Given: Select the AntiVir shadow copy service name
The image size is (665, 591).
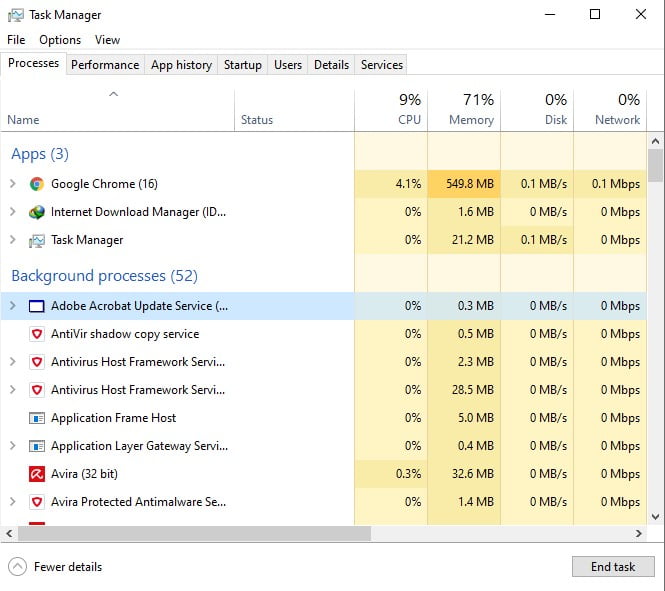Looking at the screenshot, I should [x=125, y=334].
